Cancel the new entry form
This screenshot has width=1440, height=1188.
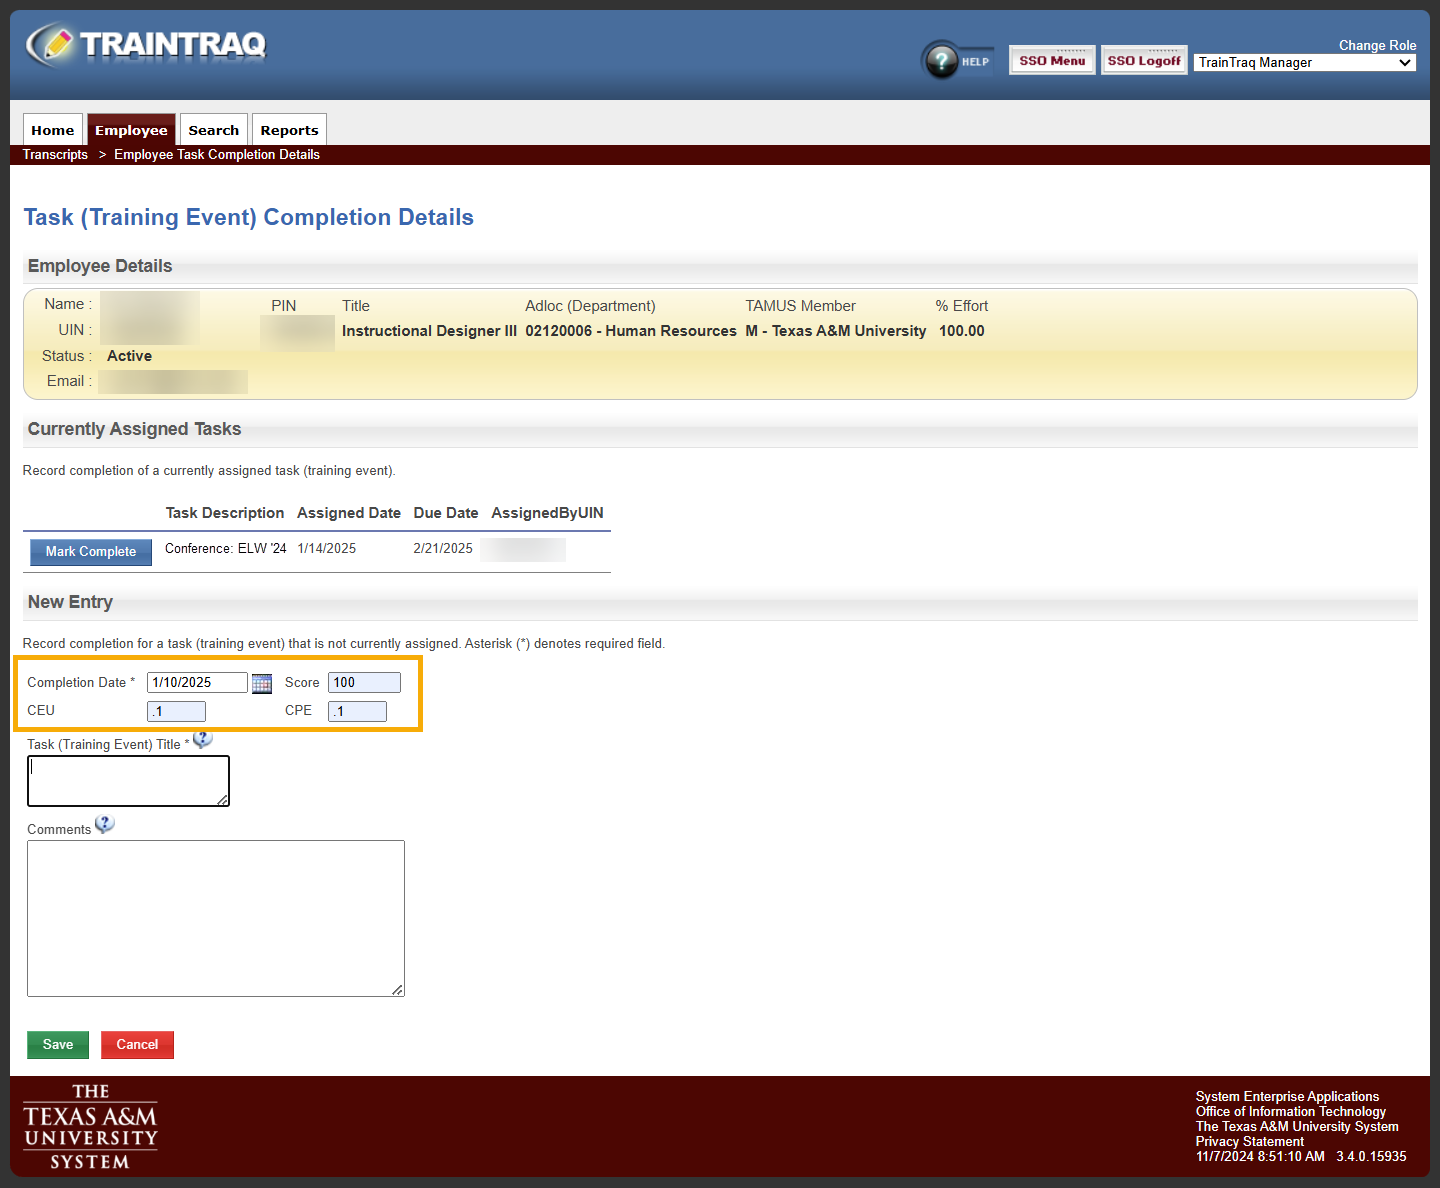[137, 1044]
